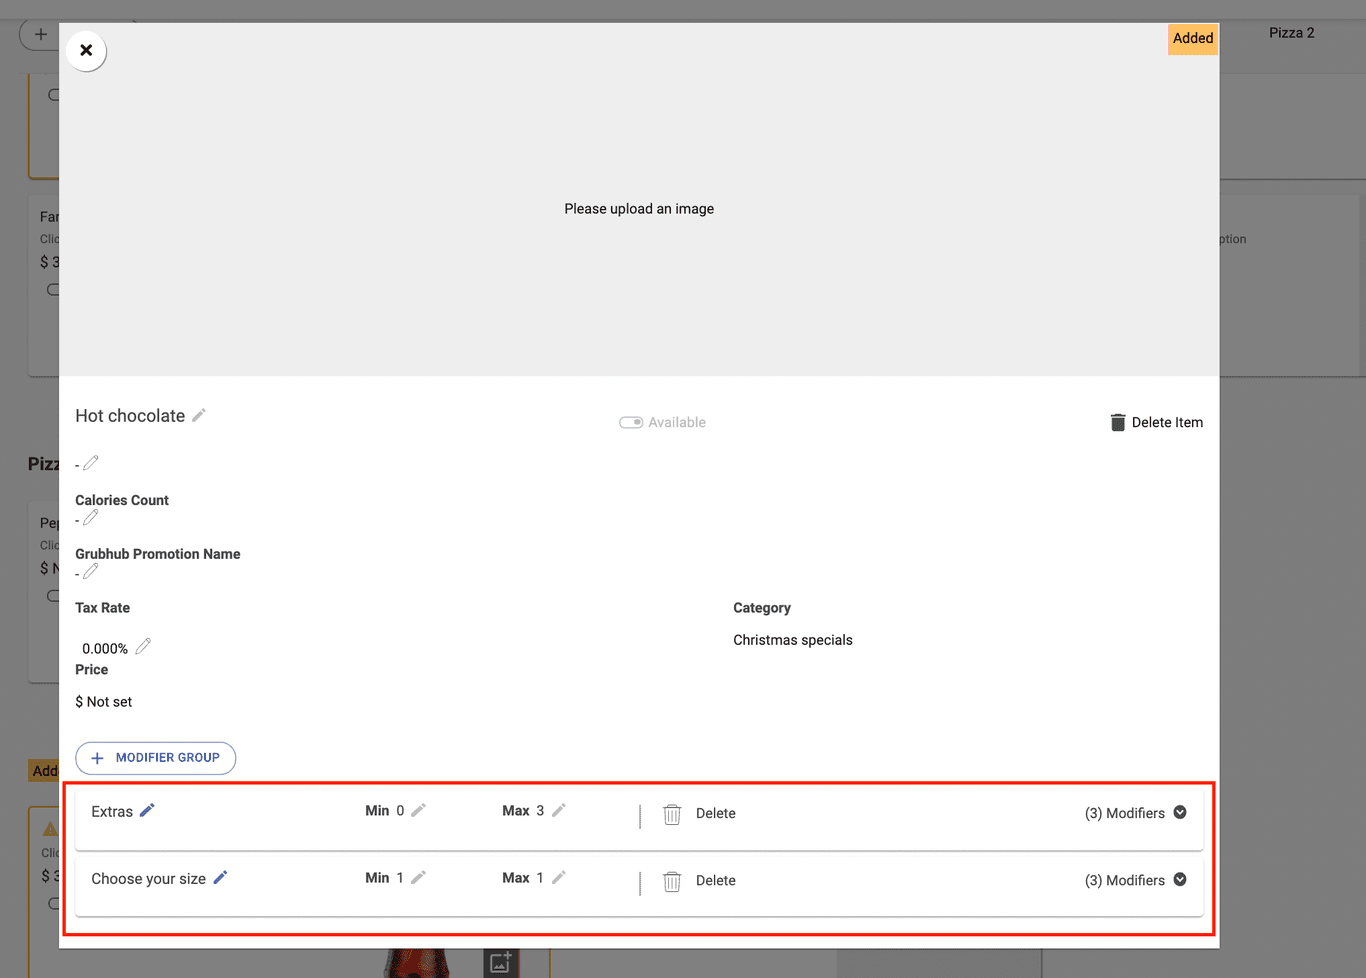Toggle the Available switch
The height and width of the screenshot is (978, 1366).
tap(631, 423)
